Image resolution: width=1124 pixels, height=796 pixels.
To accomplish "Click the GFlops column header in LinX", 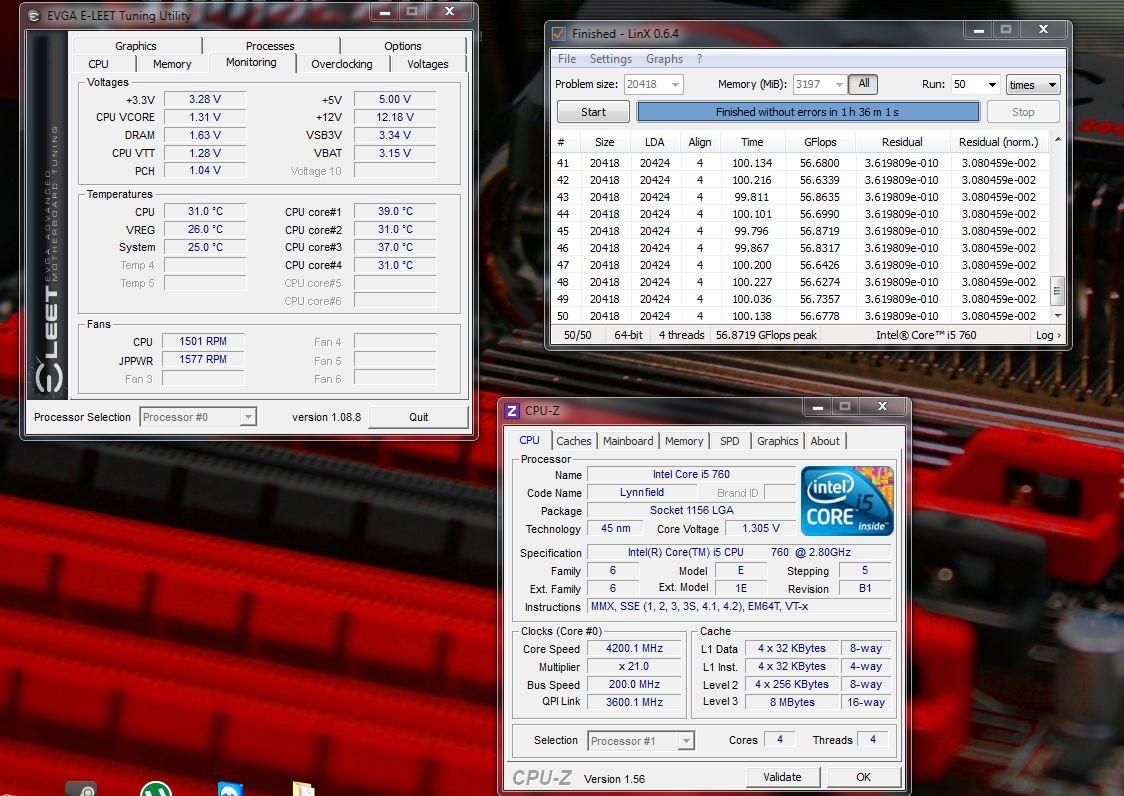I will point(819,142).
